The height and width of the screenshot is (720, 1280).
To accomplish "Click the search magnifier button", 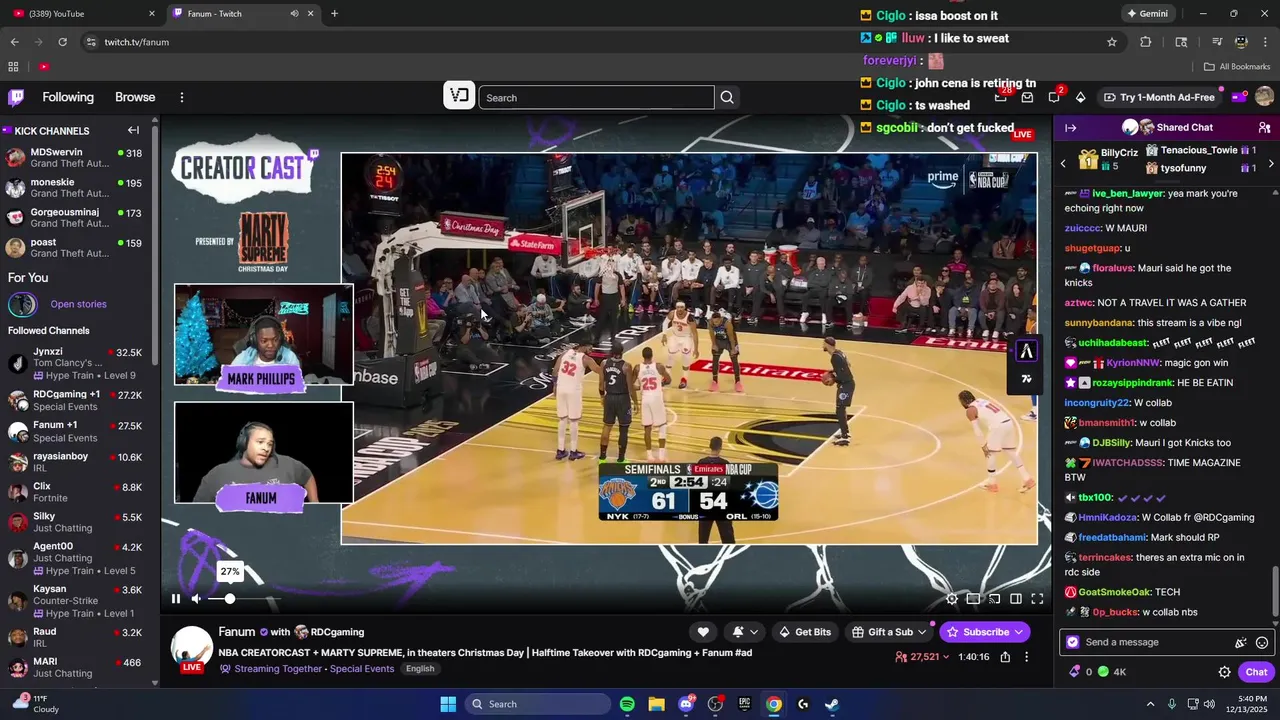I will 727,97.
